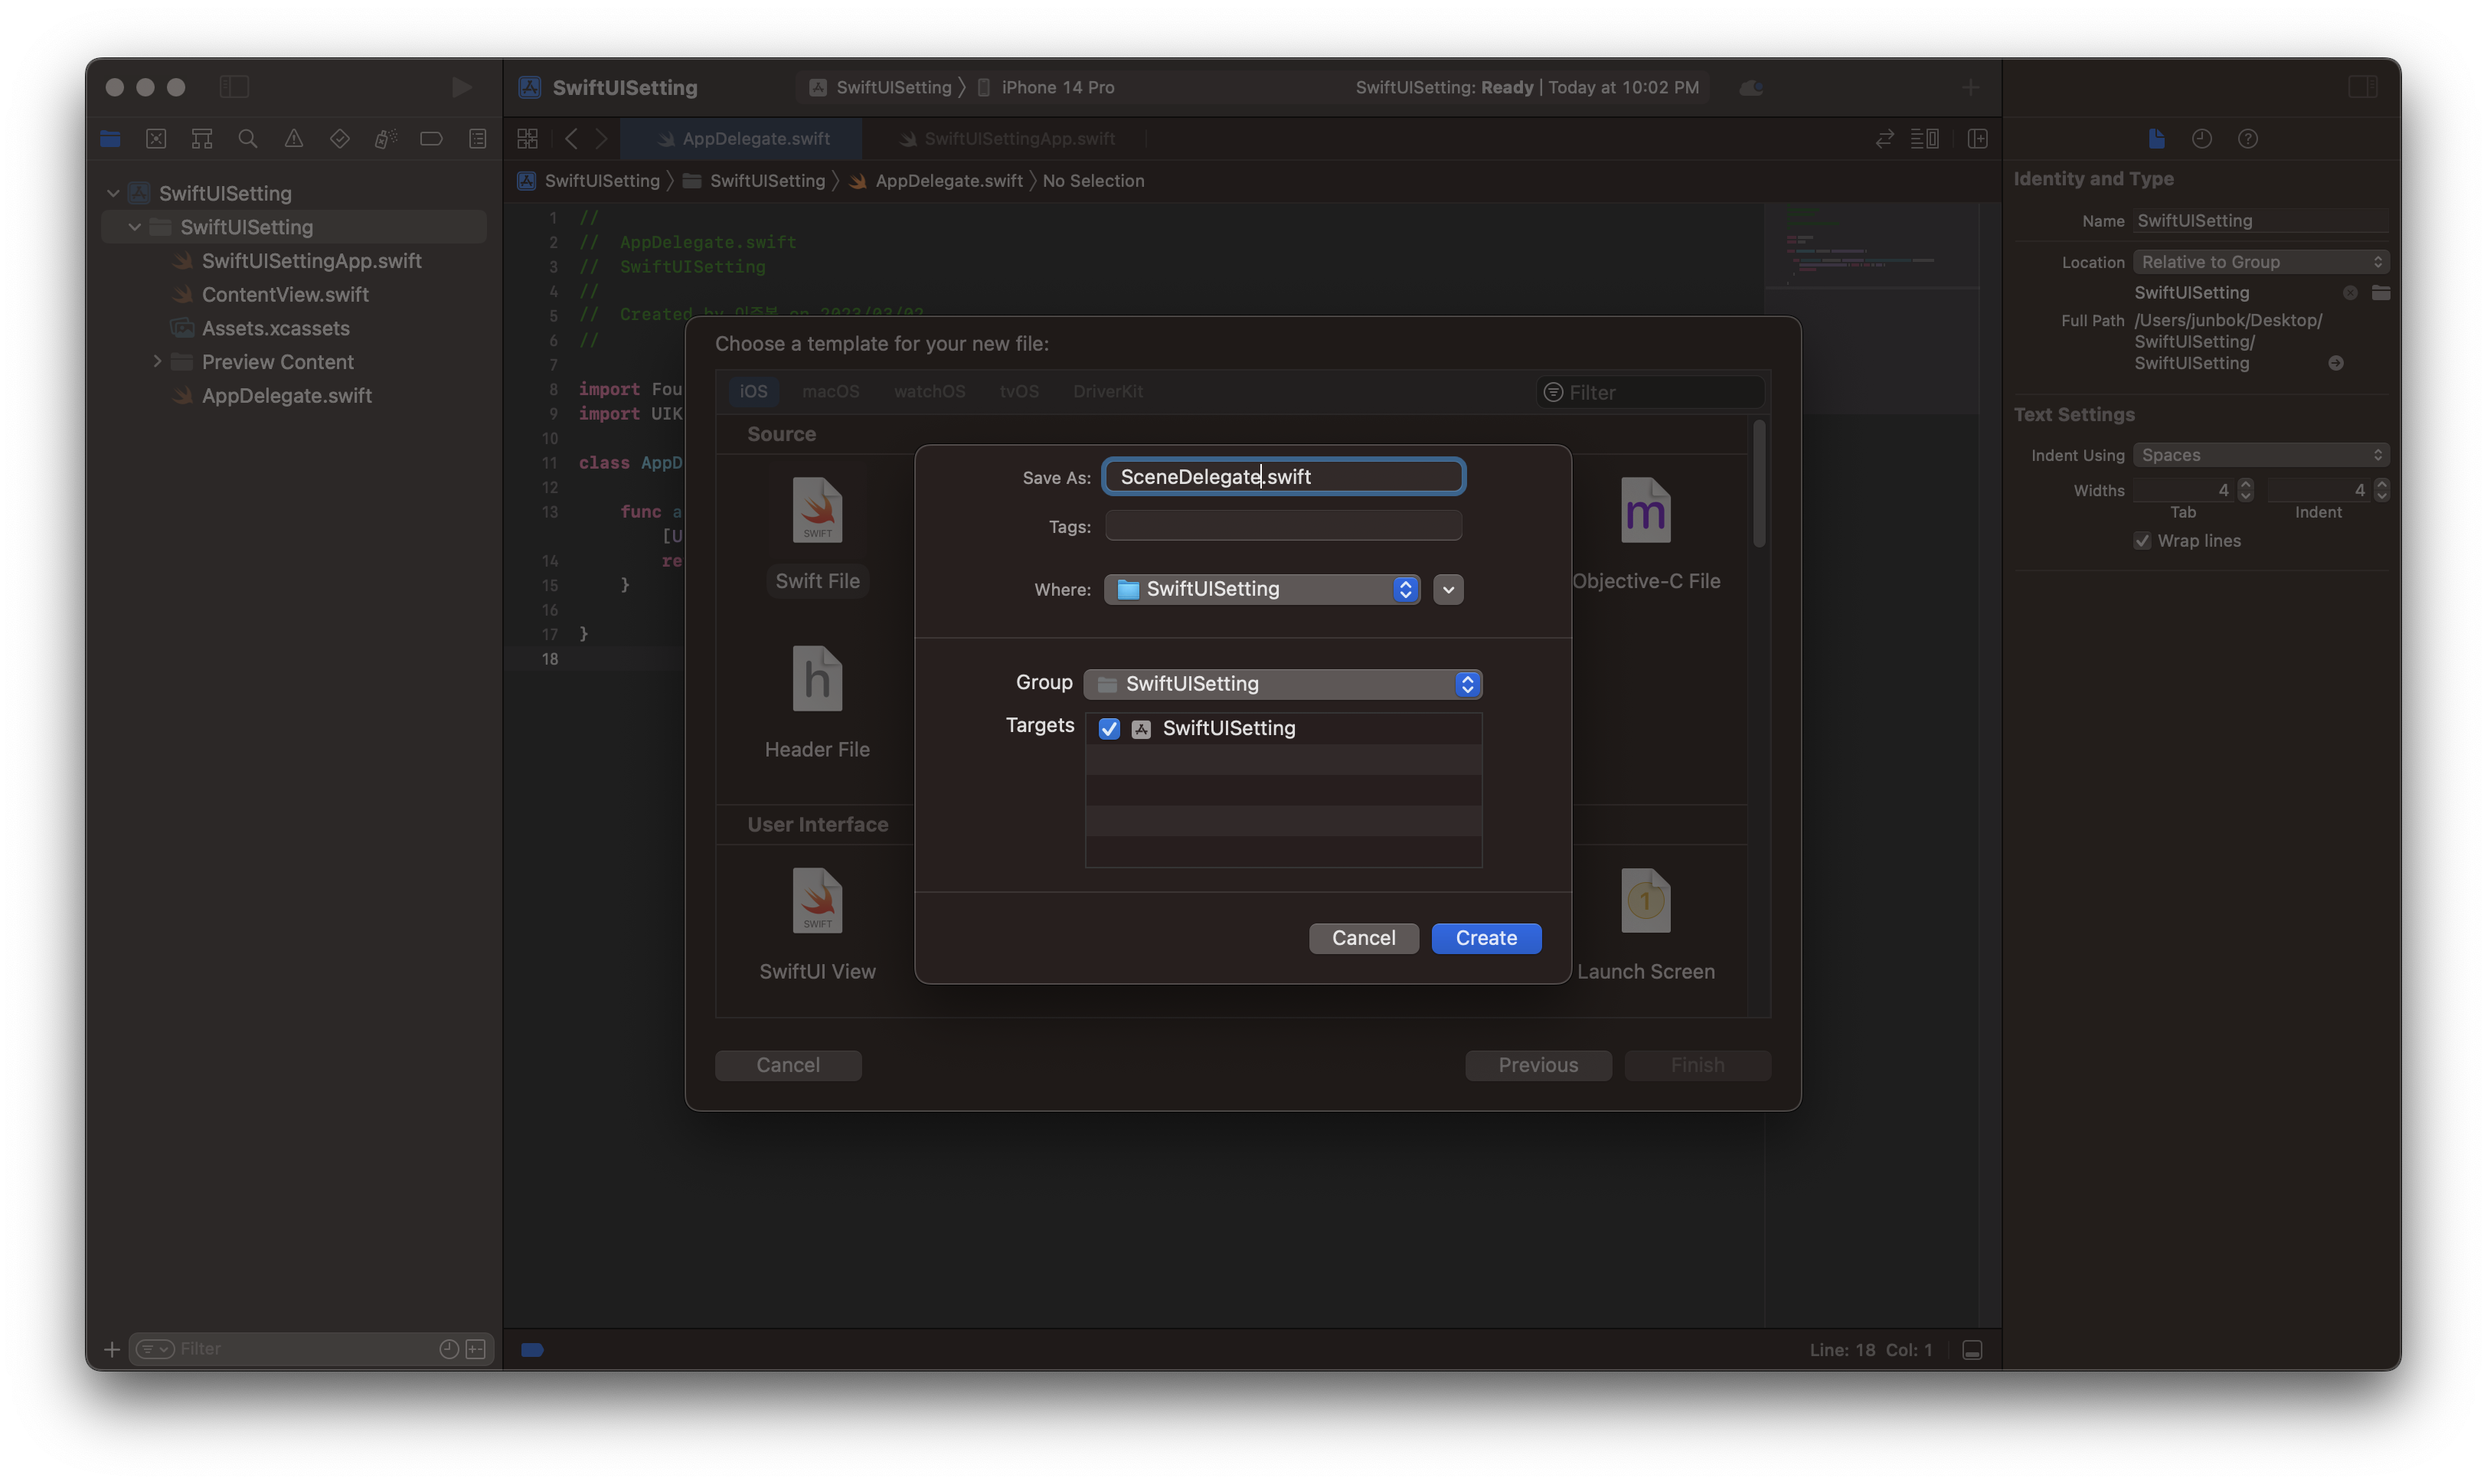Expand the Preview Content folder
The width and height of the screenshot is (2487, 1484).
pos(157,362)
